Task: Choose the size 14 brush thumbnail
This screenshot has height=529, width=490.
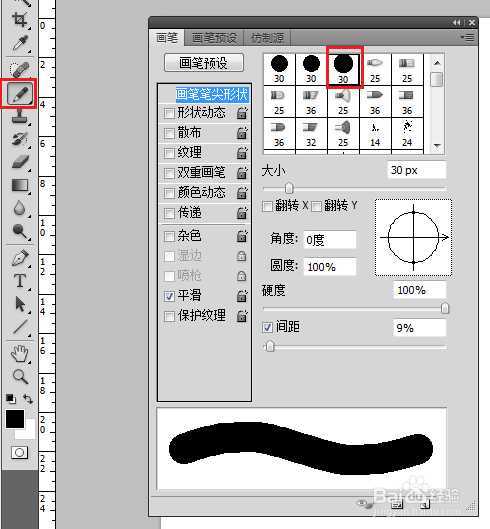Action: tap(375, 134)
